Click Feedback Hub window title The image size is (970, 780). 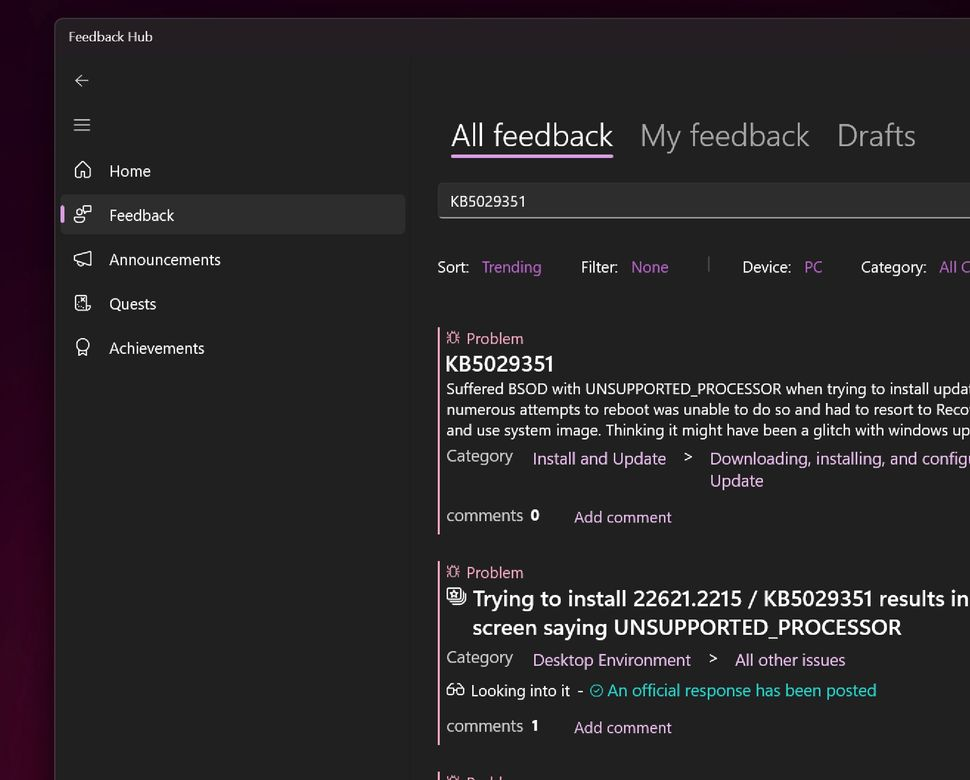click(110, 36)
